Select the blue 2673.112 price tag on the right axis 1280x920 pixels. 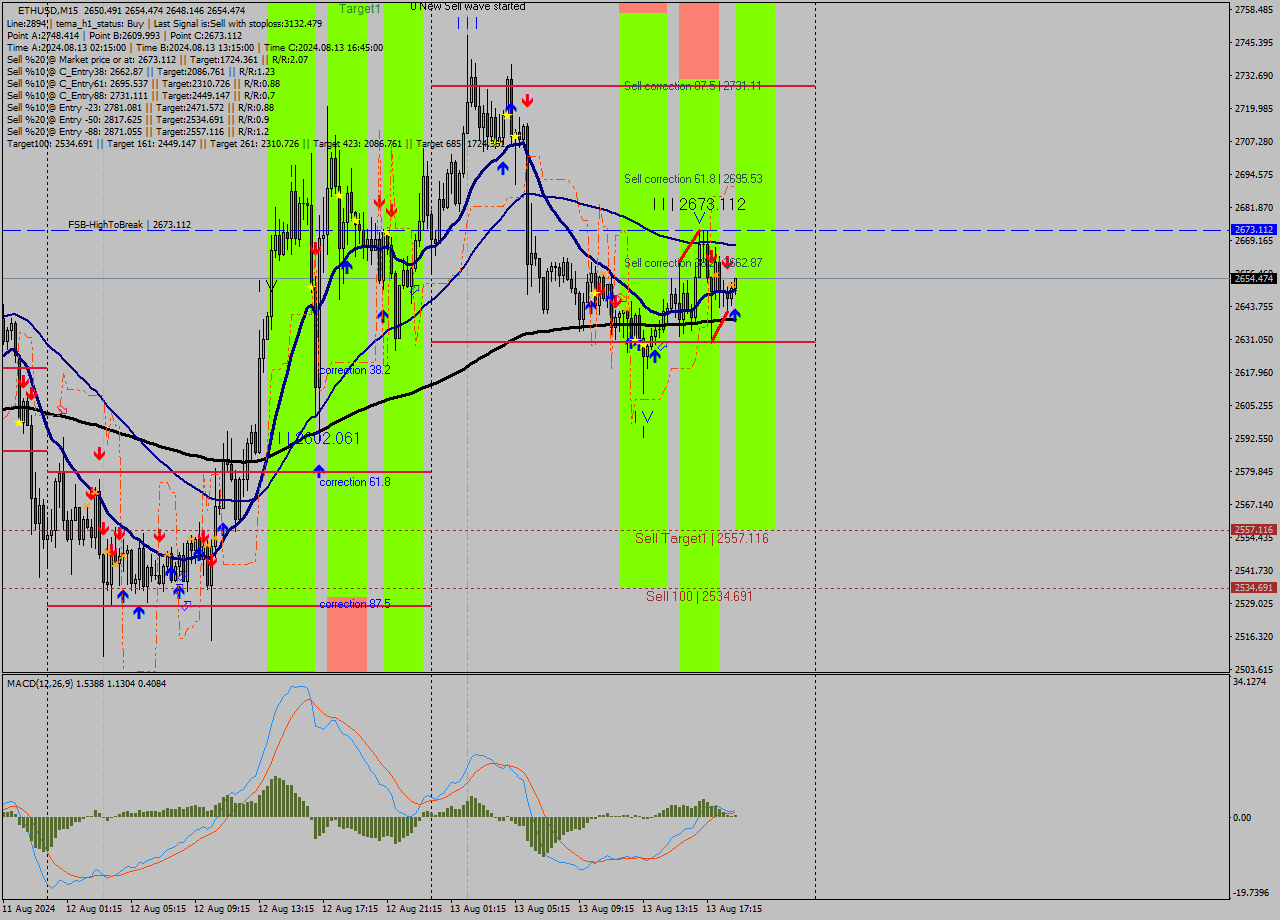pyautogui.click(x=1252, y=229)
